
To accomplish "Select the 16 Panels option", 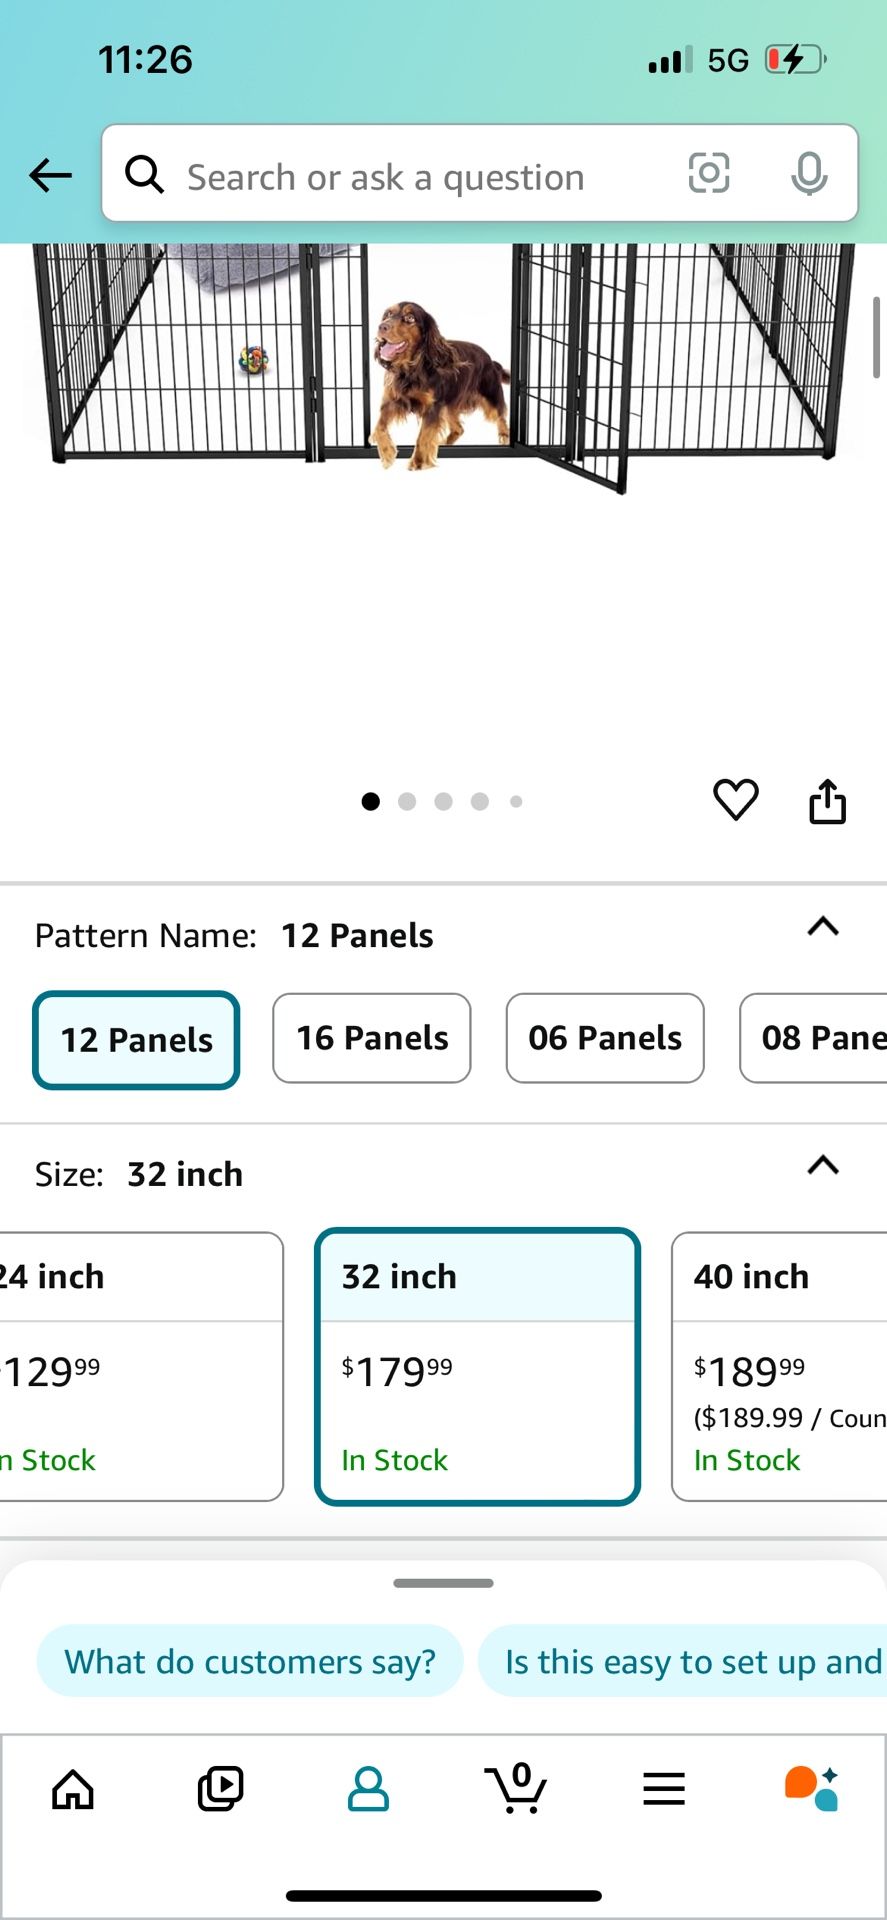I will click(371, 1038).
